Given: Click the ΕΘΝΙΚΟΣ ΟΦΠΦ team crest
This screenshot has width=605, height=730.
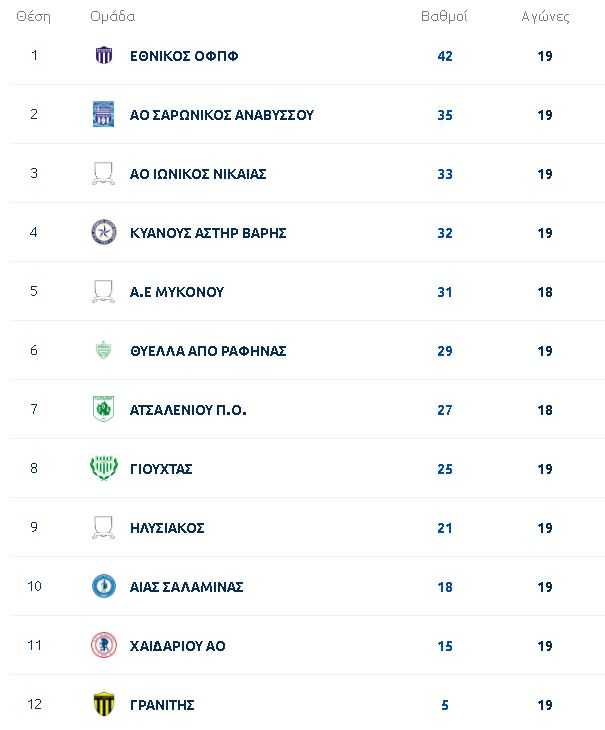Looking at the screenshot, I should coord(103,55).
